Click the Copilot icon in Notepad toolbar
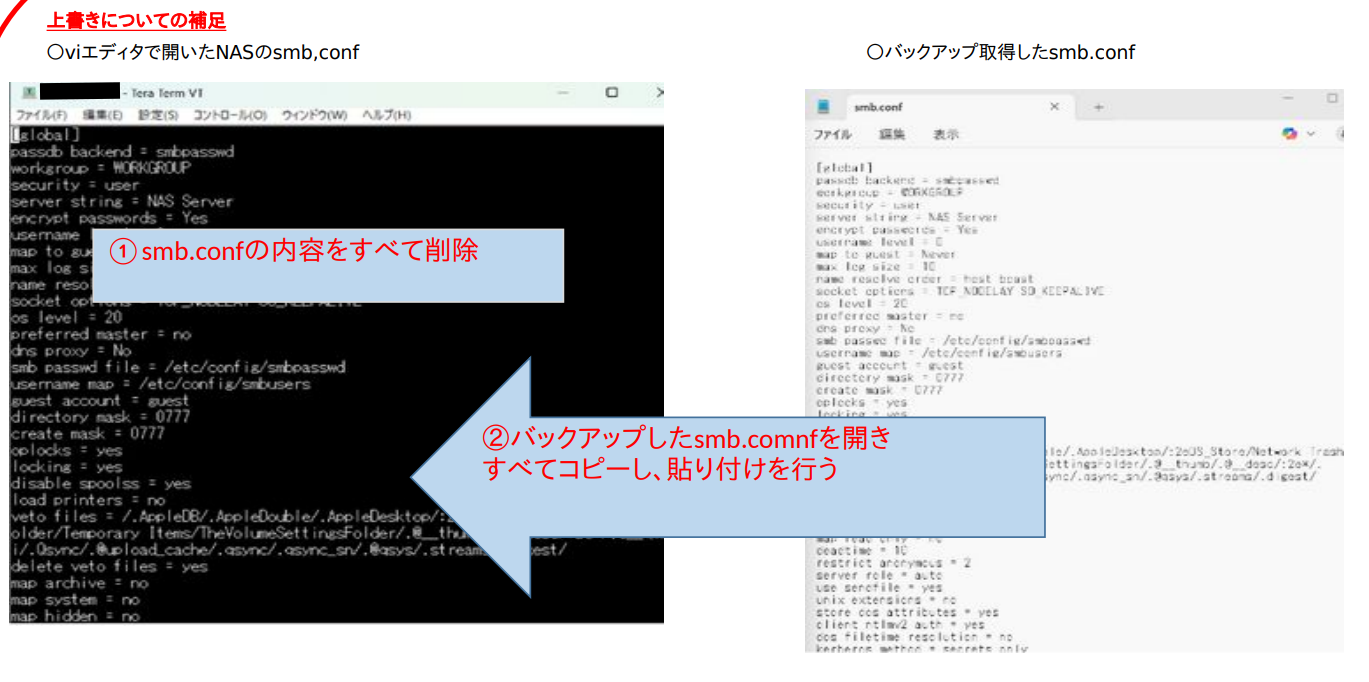 (x=1290, y=133)
